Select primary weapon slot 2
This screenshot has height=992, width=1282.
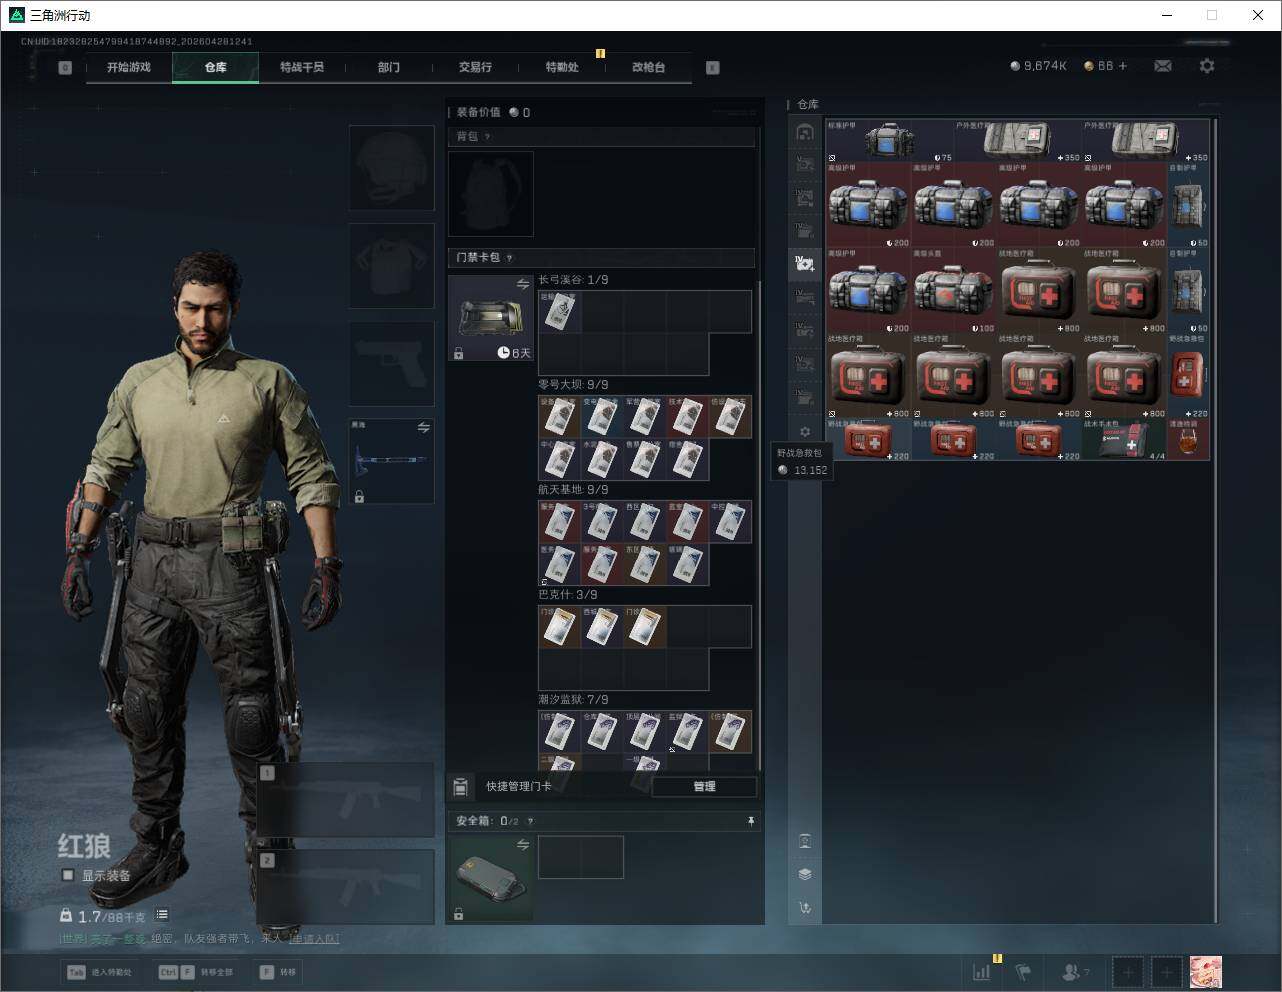[x=346, y=887]
